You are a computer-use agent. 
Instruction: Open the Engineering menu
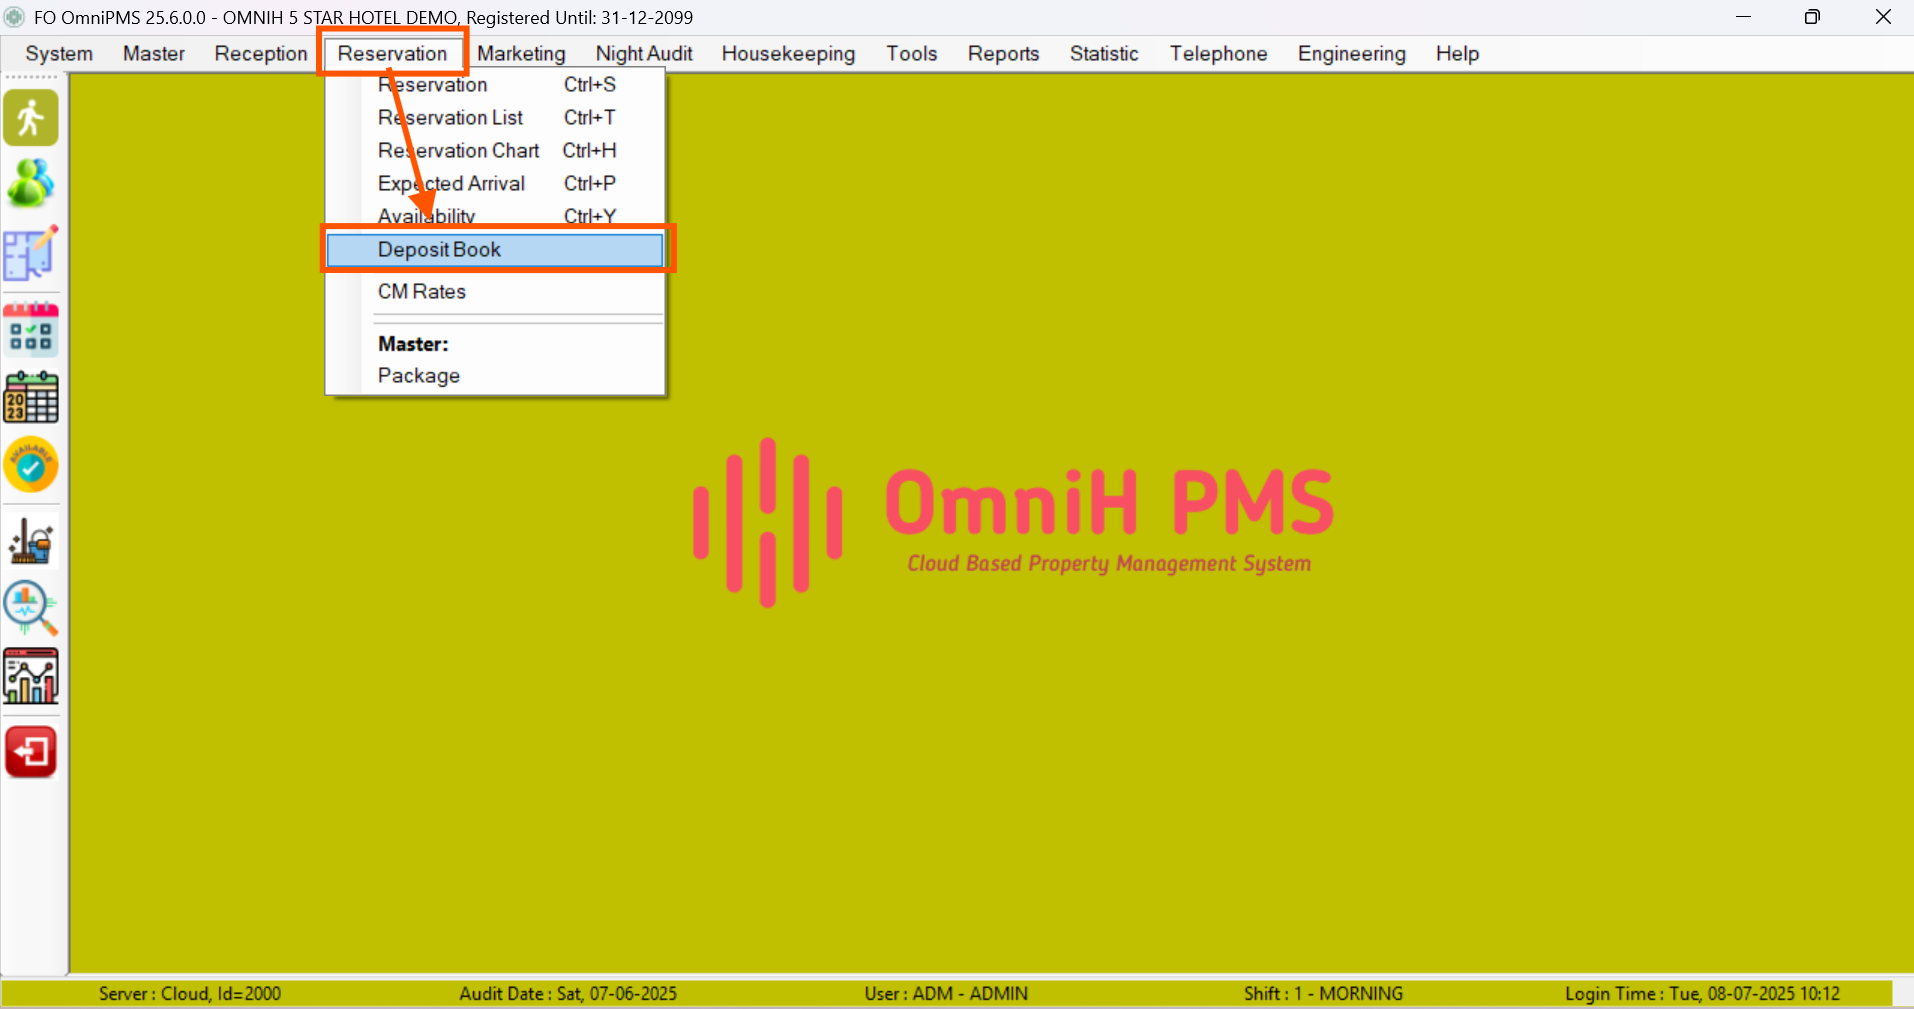pos(1351,54)
